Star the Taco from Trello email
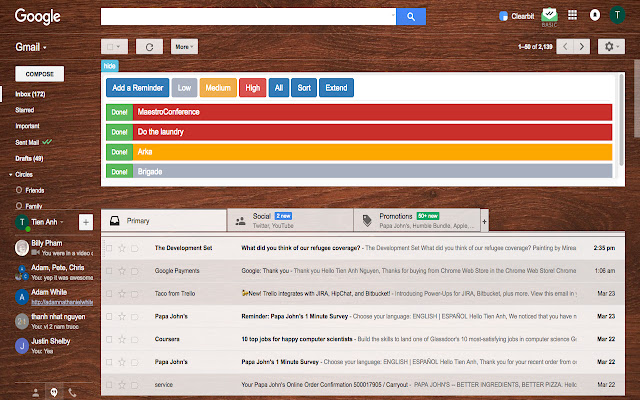640x400 pixels. coord(122,293)
